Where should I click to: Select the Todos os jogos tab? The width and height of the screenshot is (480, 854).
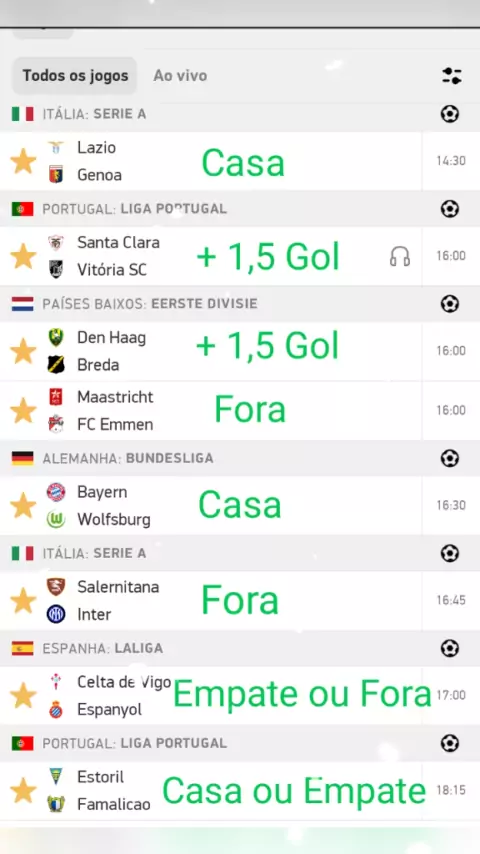coord(75,76)
